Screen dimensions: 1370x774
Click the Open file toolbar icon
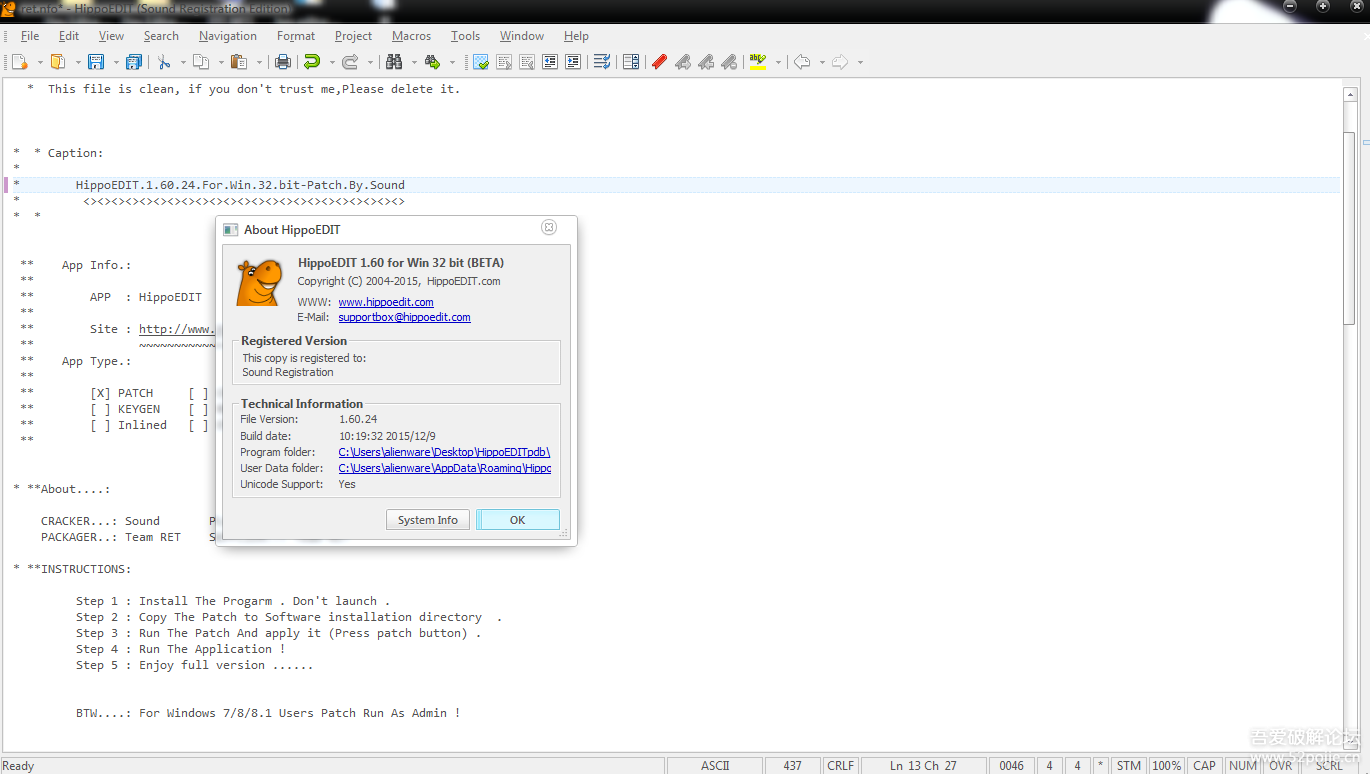58,62
